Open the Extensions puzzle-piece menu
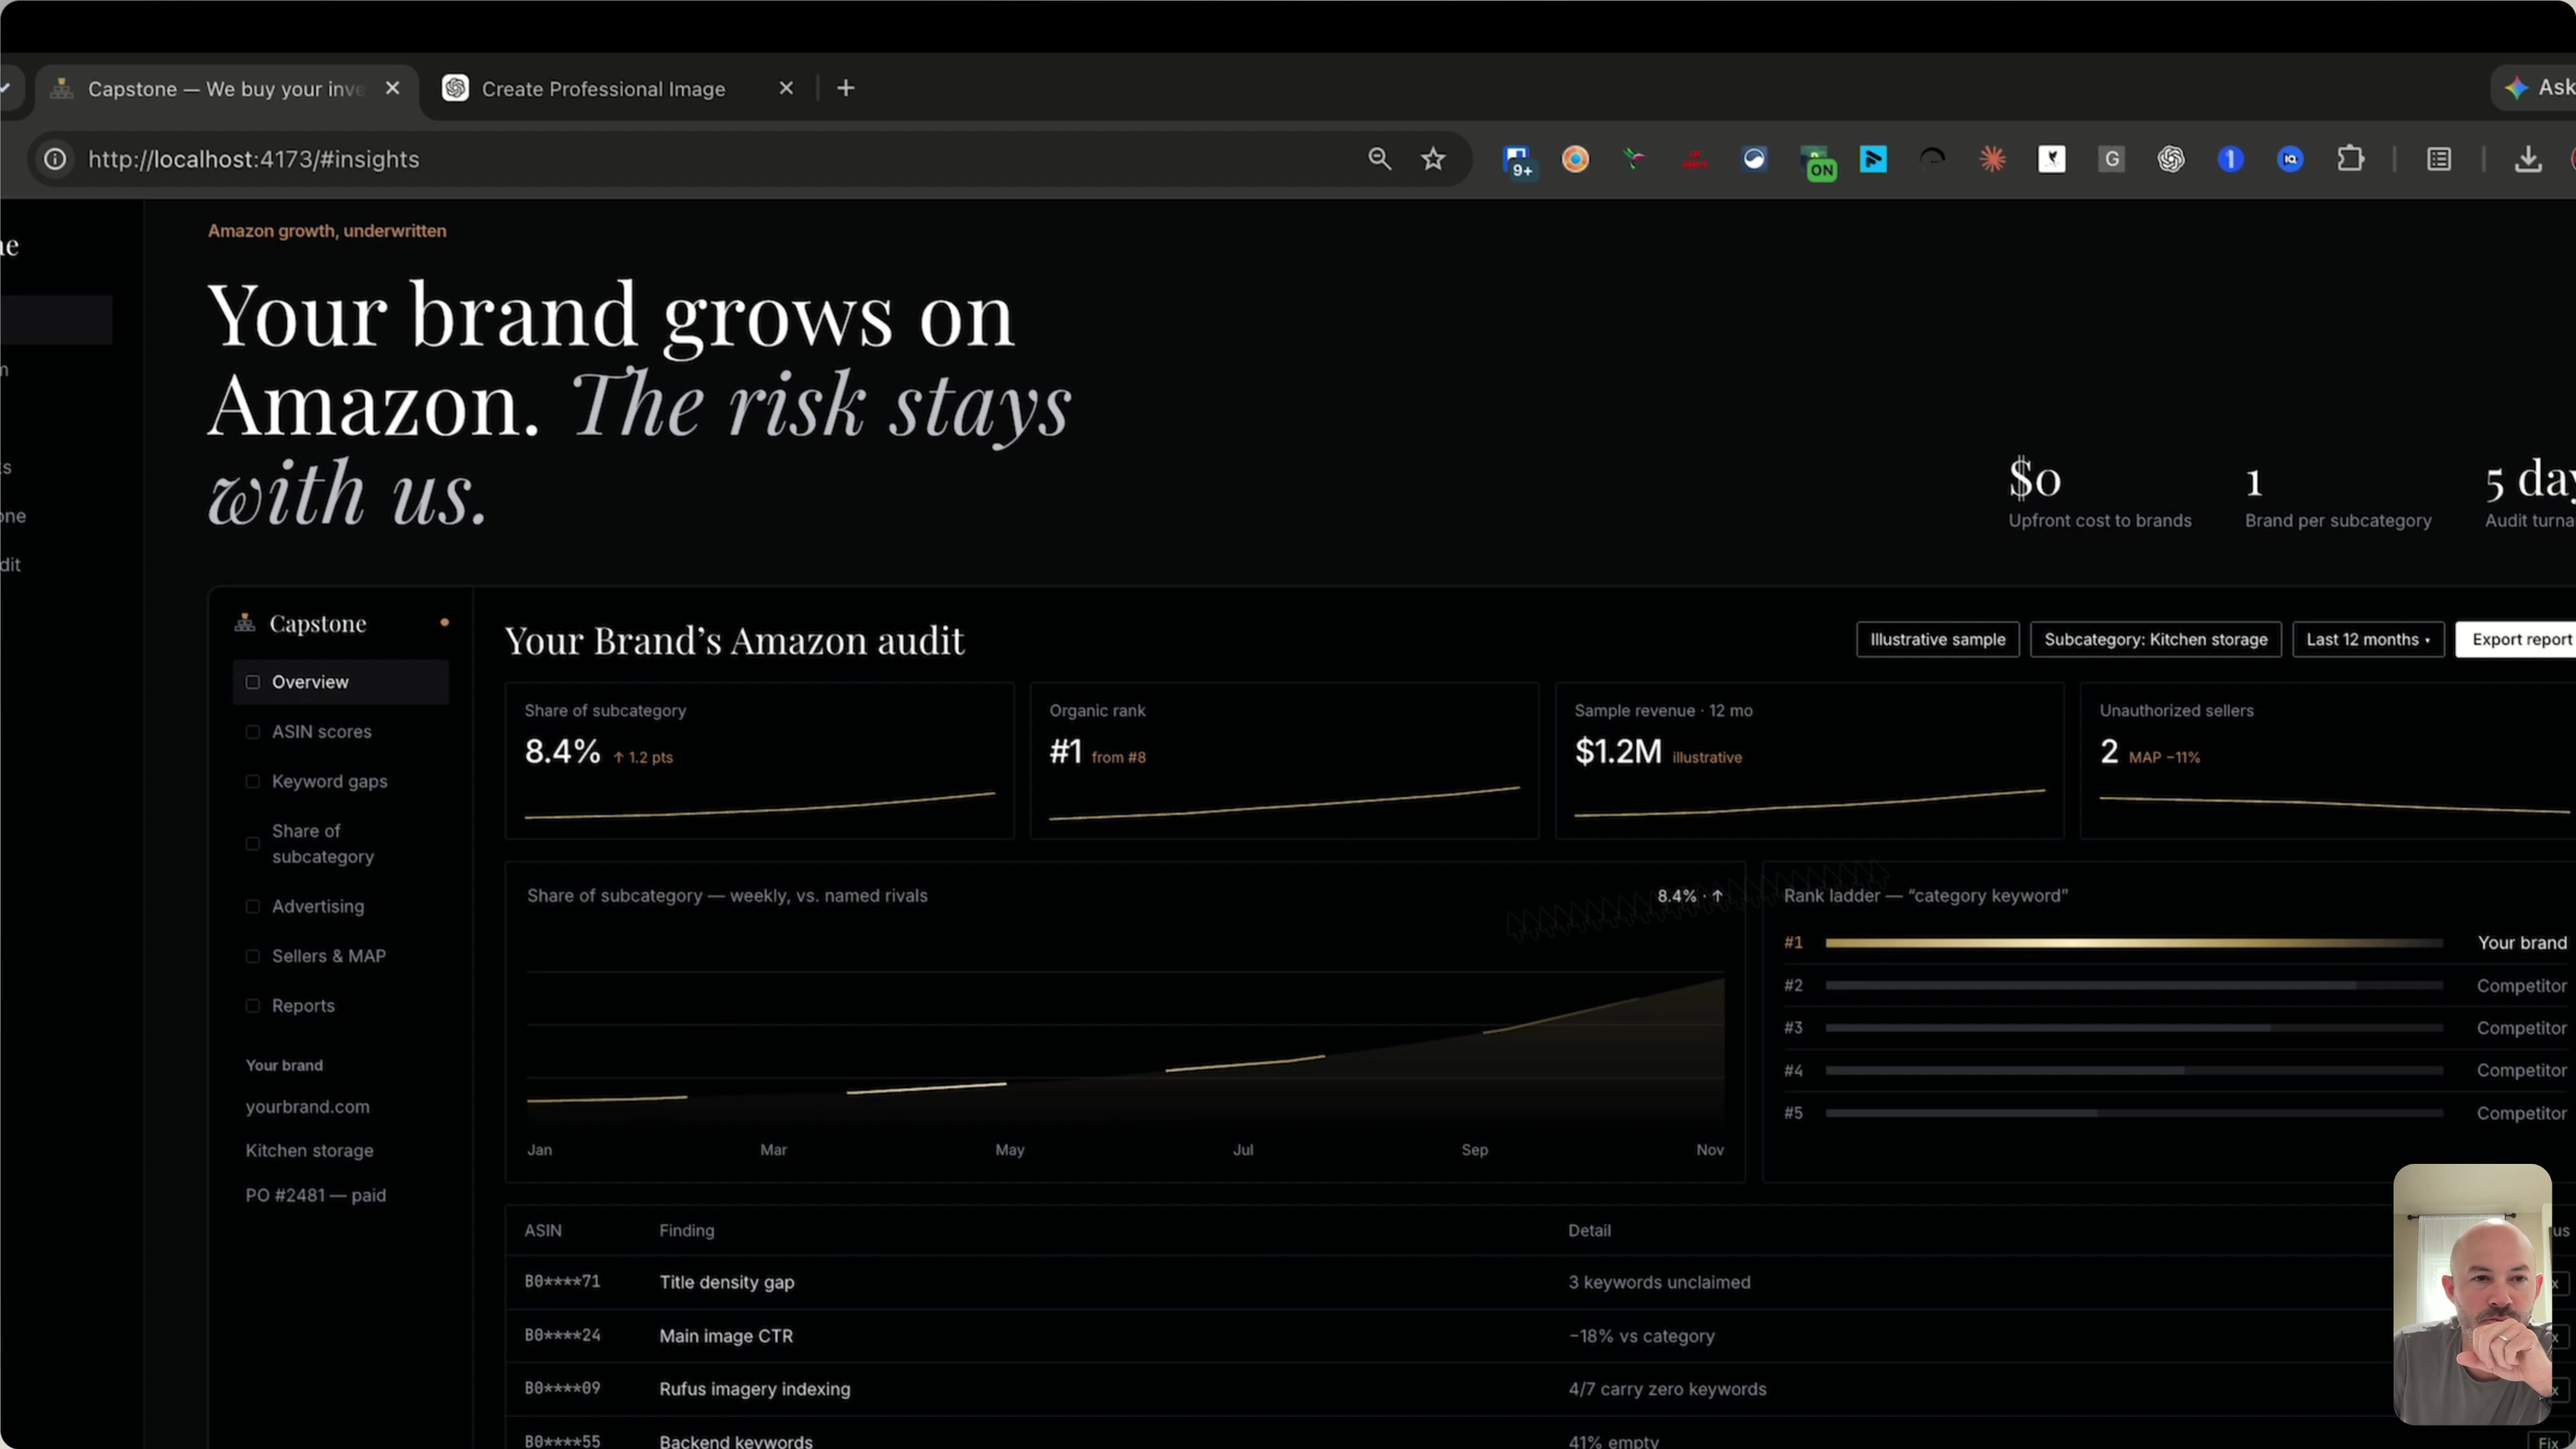The height and width of the screenshot is (1449, 2576). 2351,159
